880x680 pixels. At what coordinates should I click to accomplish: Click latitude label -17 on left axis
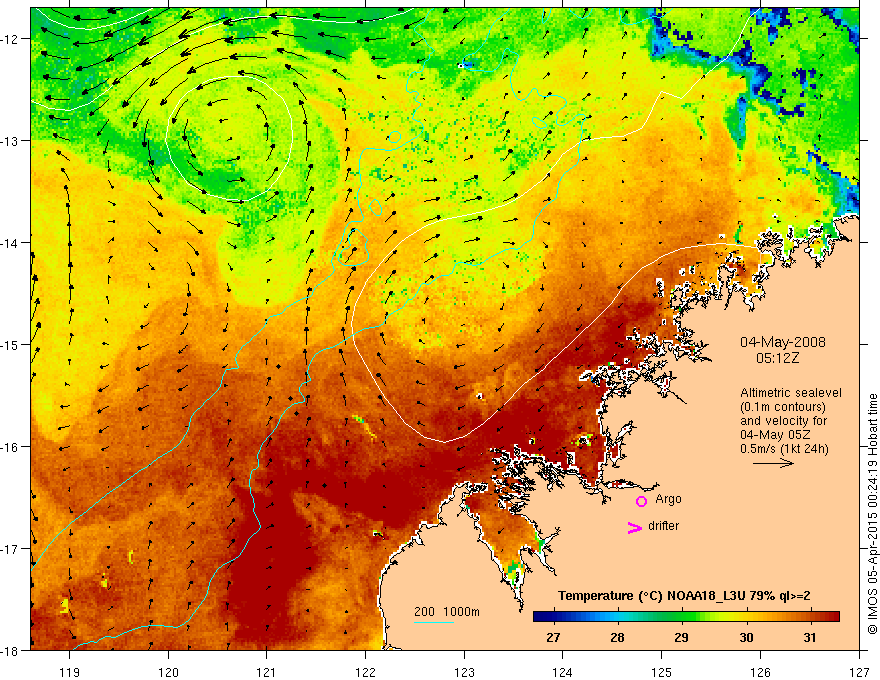10,549
